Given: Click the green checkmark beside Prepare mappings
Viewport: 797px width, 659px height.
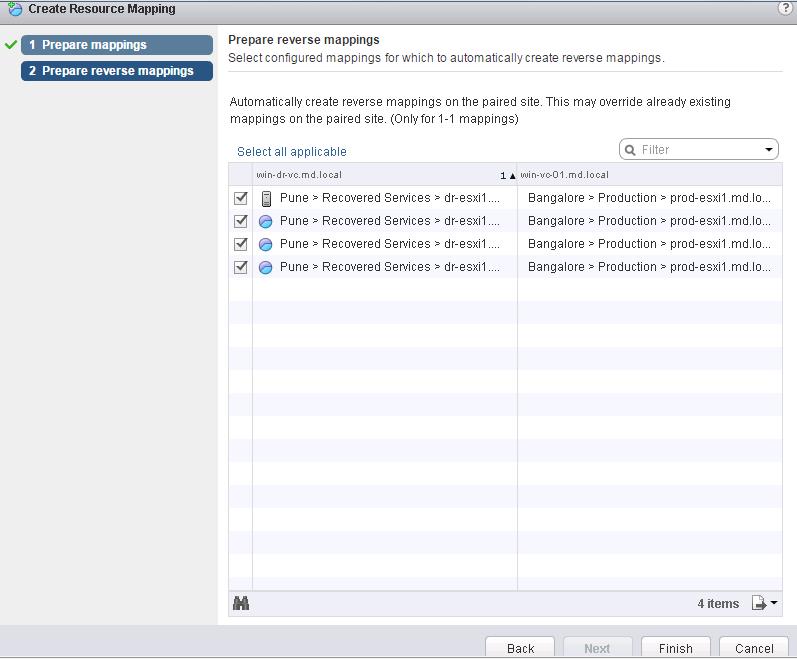Looking at the screenshot, I should point(11,45).
